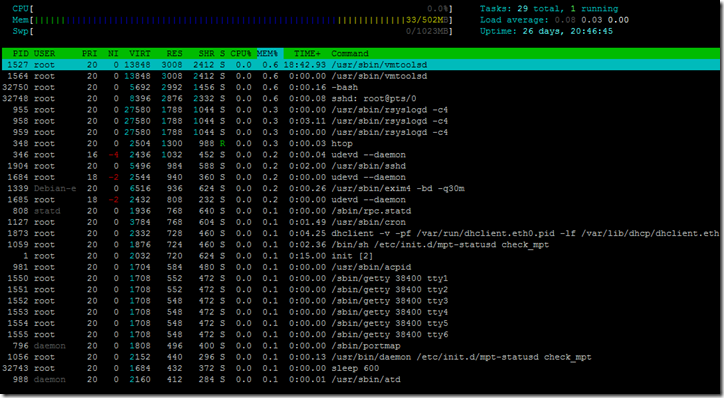Click the Load average values
724x398 pixels.
pyautogui.click(x=591, y=20)
